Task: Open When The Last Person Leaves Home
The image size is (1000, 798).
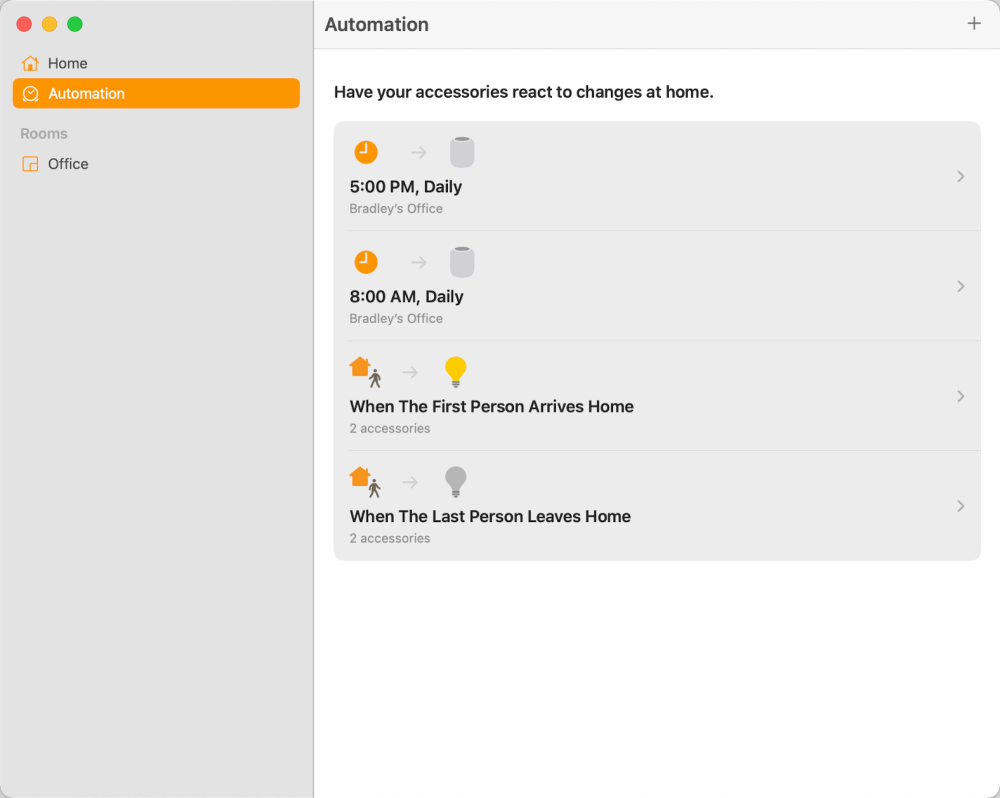Action: 490,517
